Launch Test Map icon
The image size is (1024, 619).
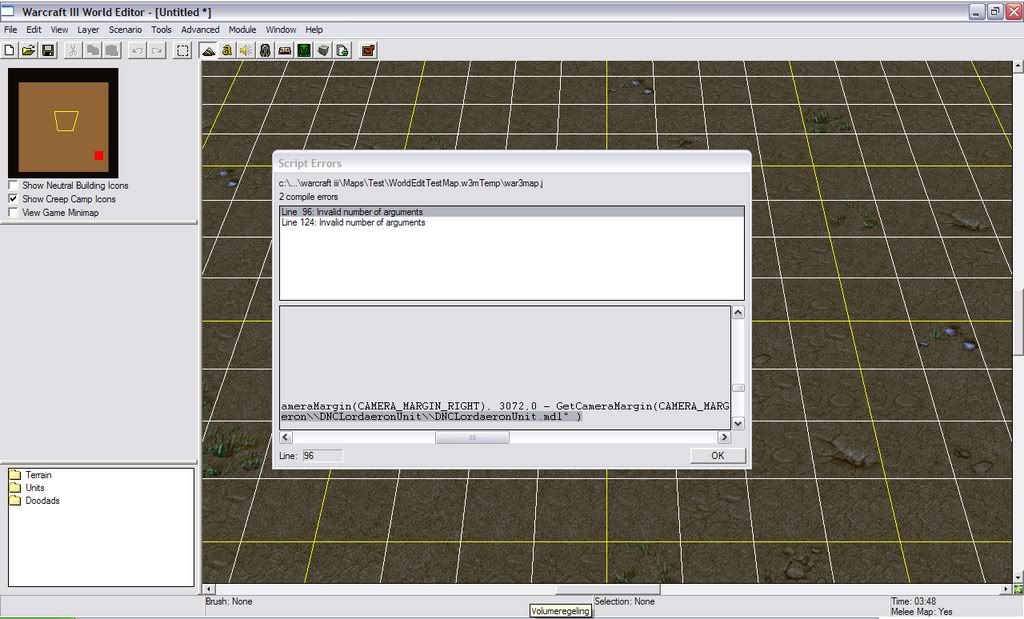click(368, 50)
